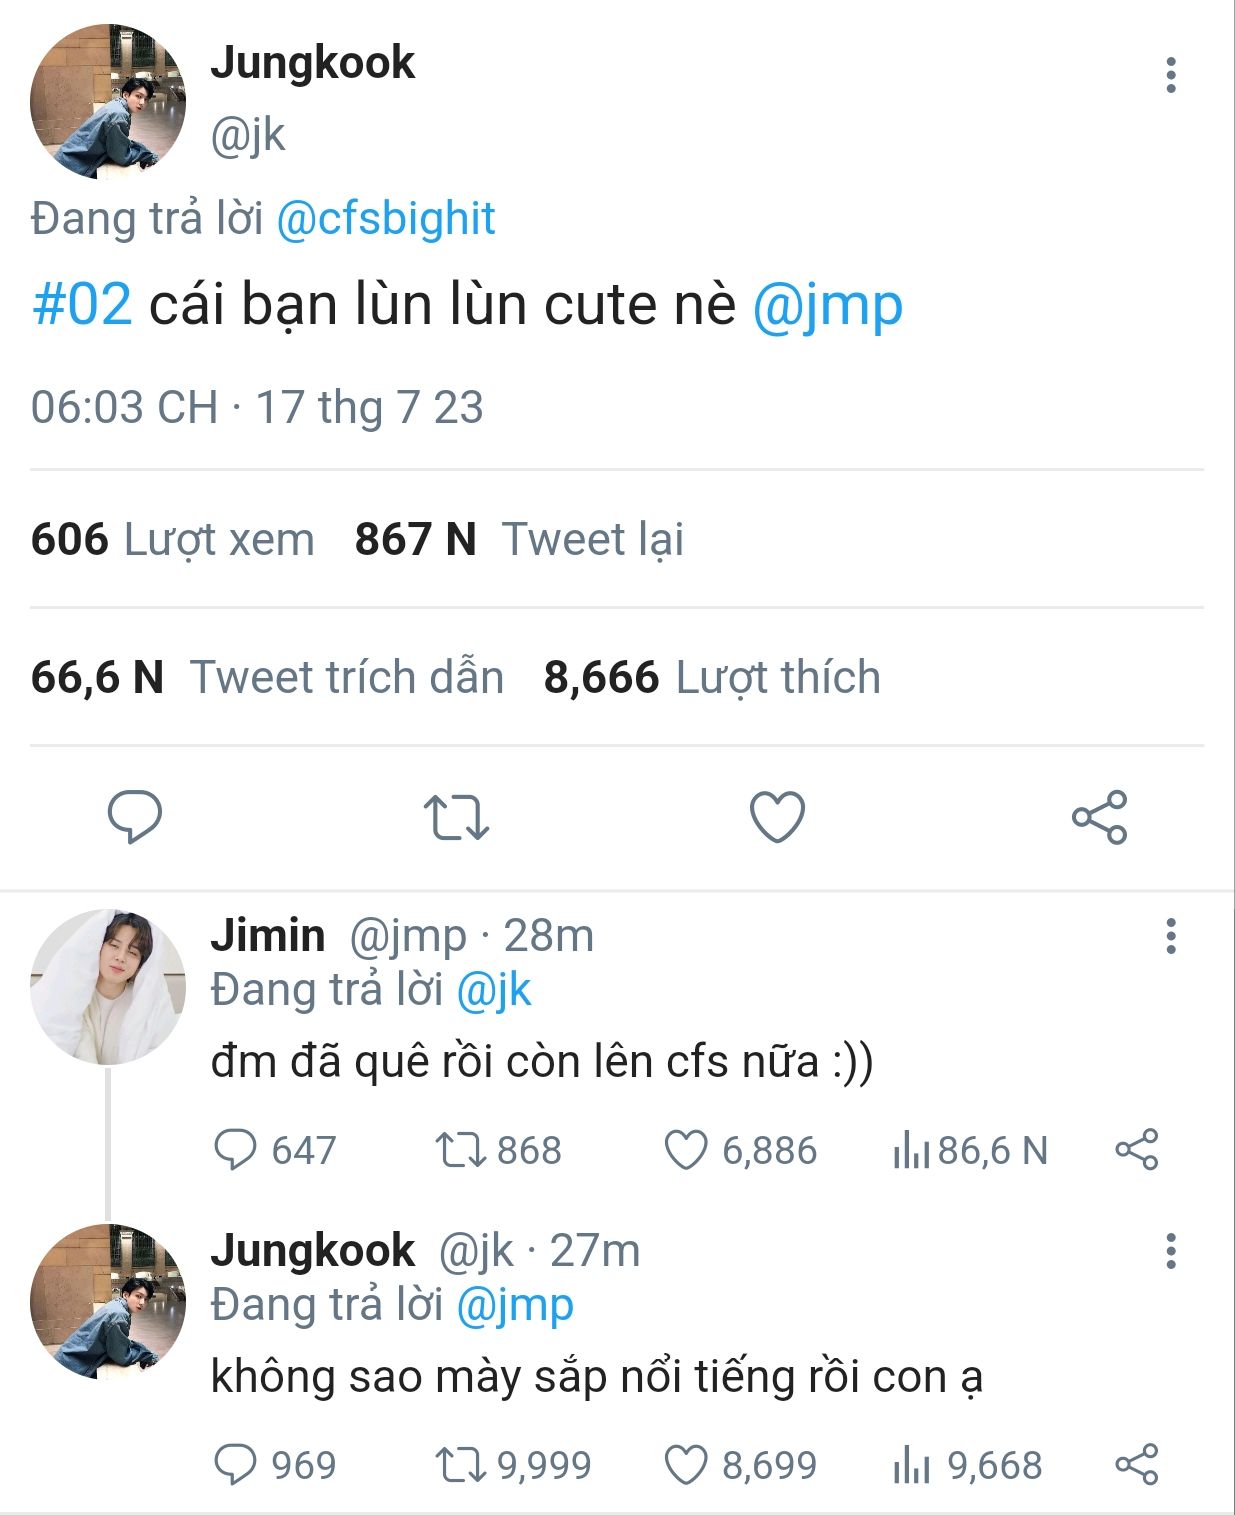Like the main tweet by Jungkook
This screenshot has width=1235, height=1515.
(x=777, y=817)
